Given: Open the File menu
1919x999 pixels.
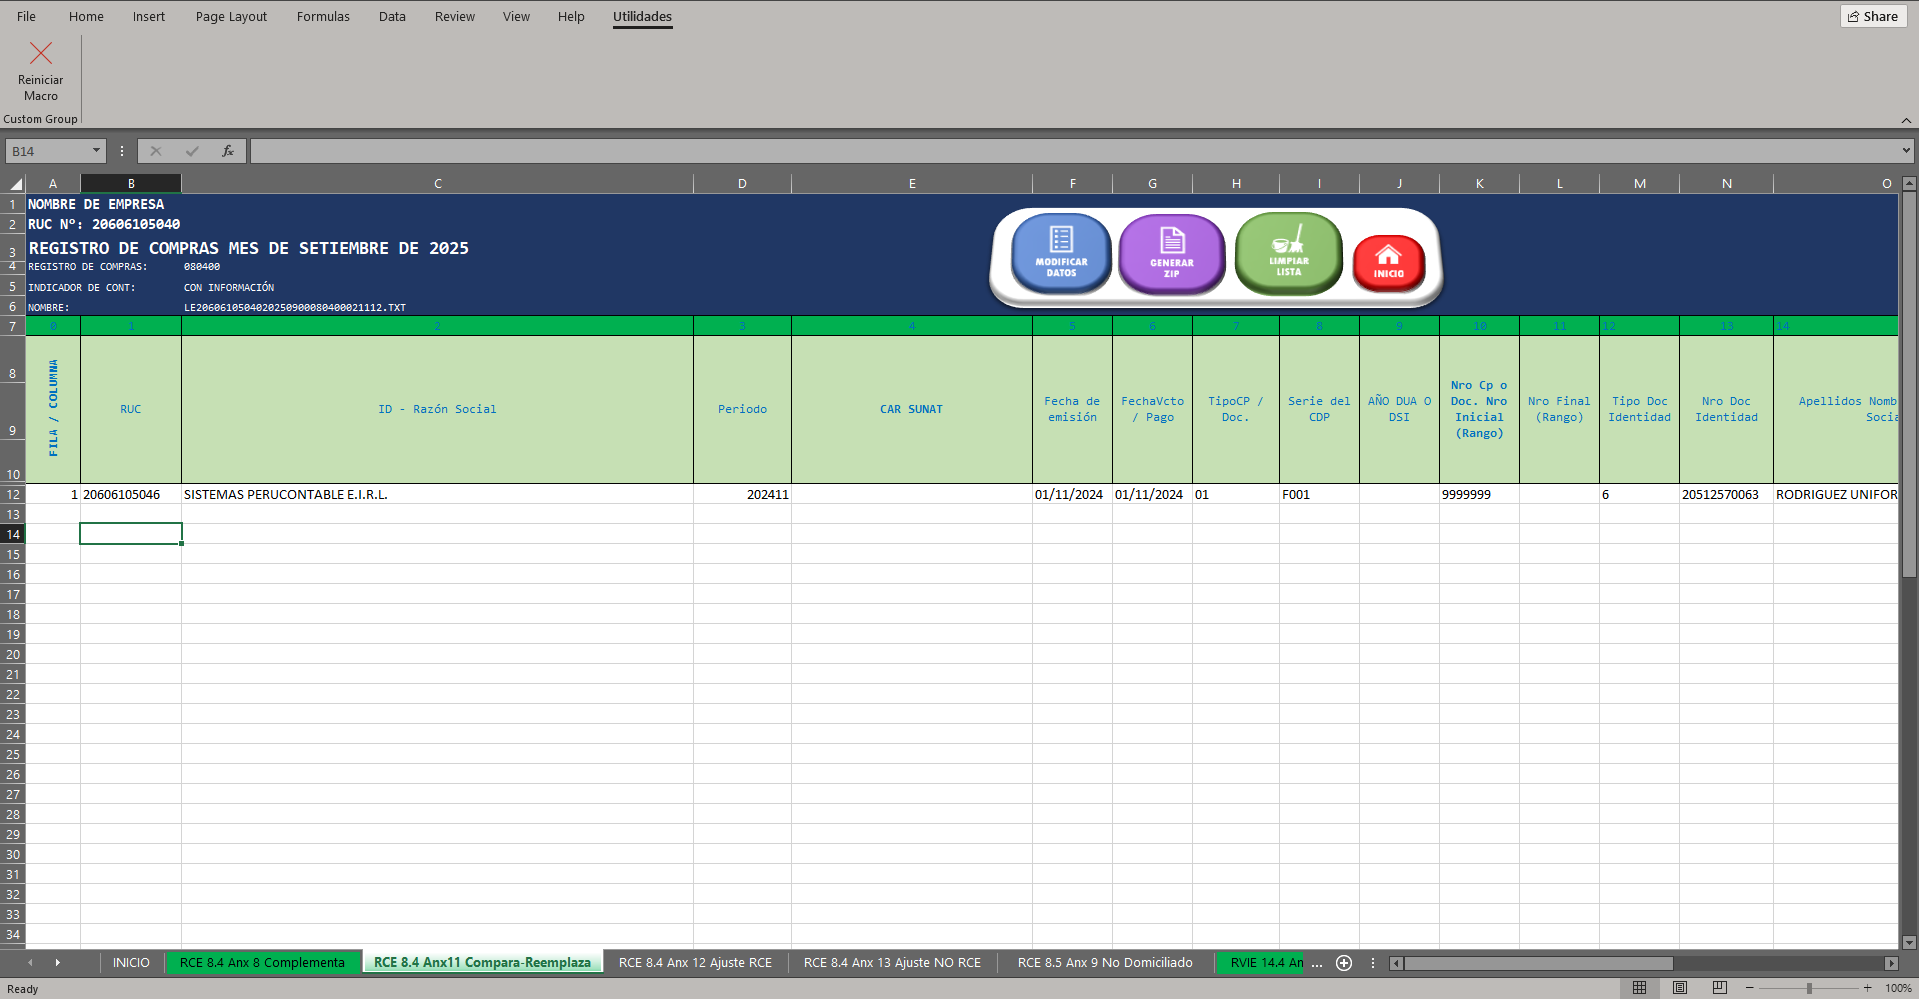Looking at the screenshot, I should coord(27,16).
